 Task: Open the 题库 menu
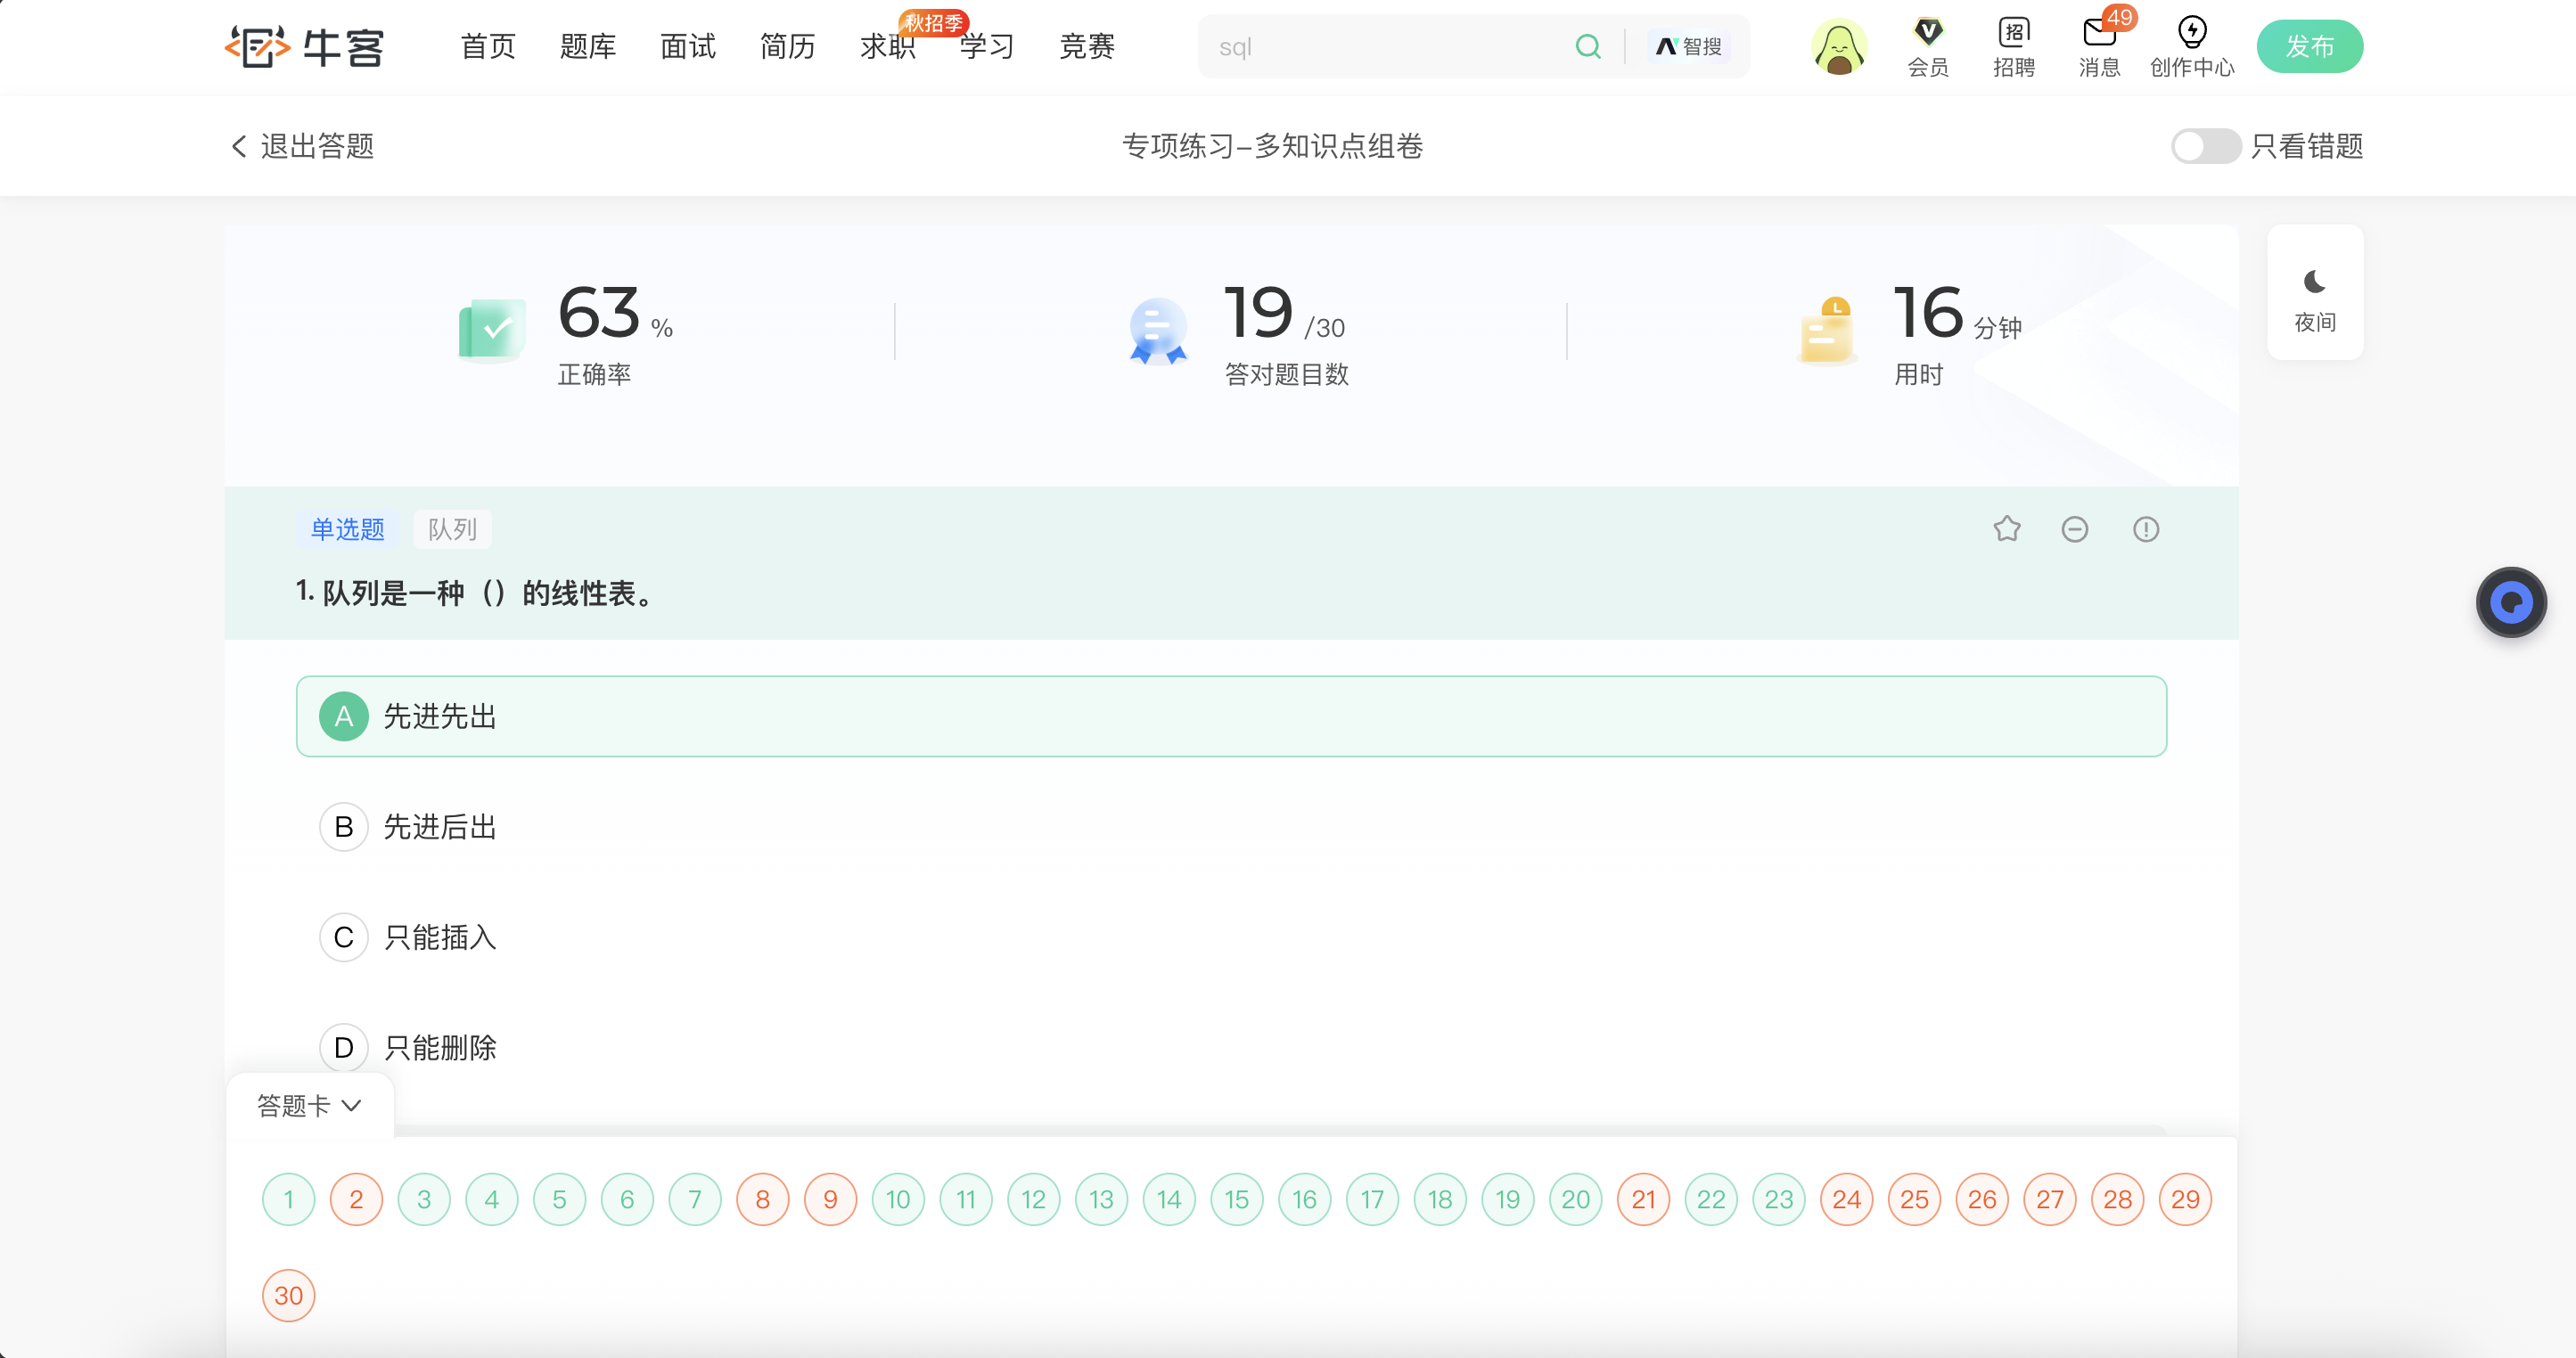point(588,47)
